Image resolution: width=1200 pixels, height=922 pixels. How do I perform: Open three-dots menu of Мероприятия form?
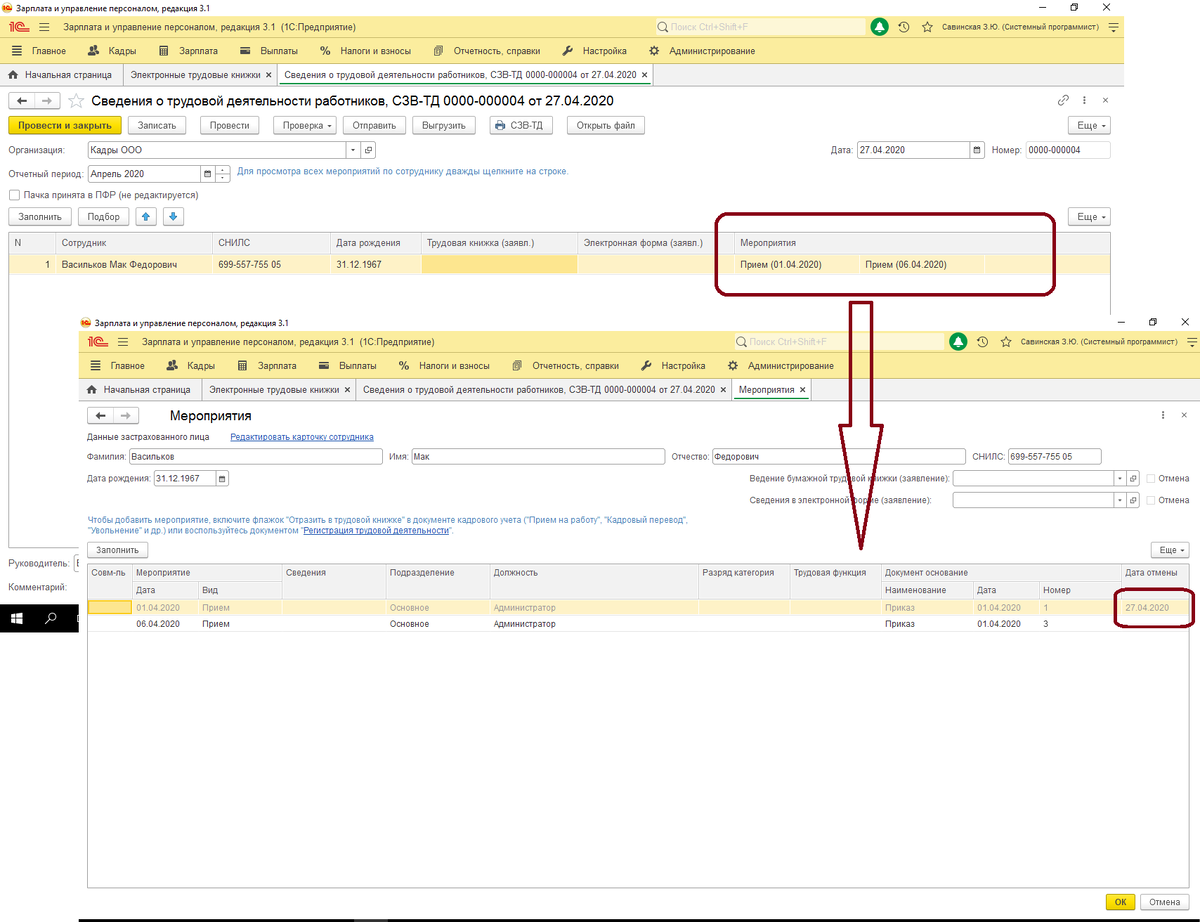1163,415
